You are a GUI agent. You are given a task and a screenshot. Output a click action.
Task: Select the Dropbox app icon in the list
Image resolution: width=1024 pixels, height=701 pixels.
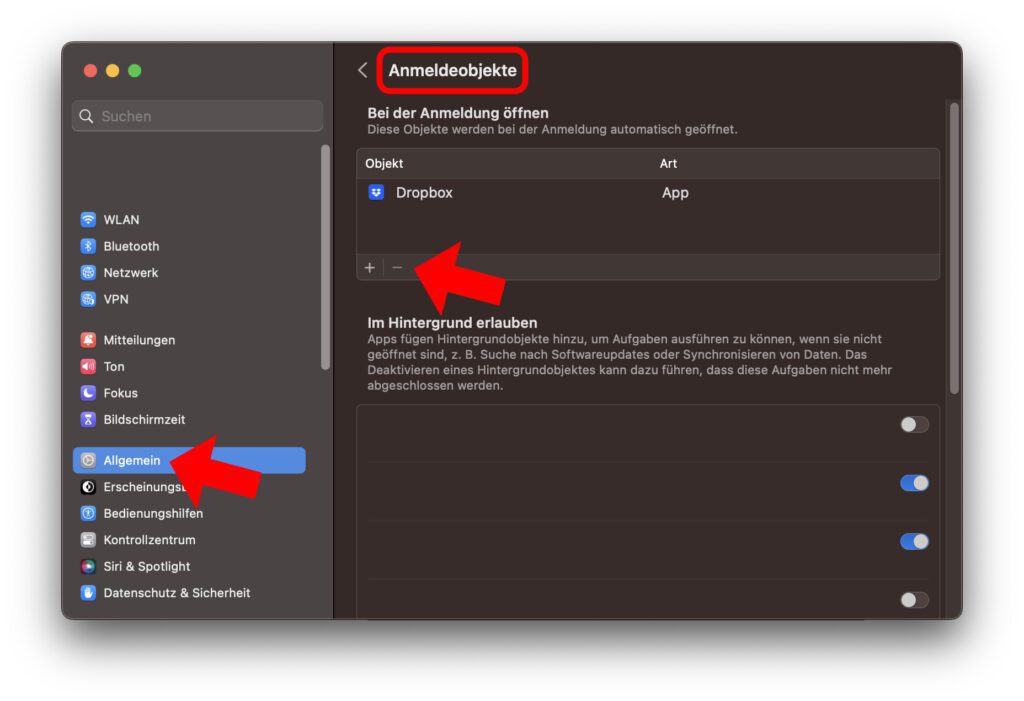(374, 192)
